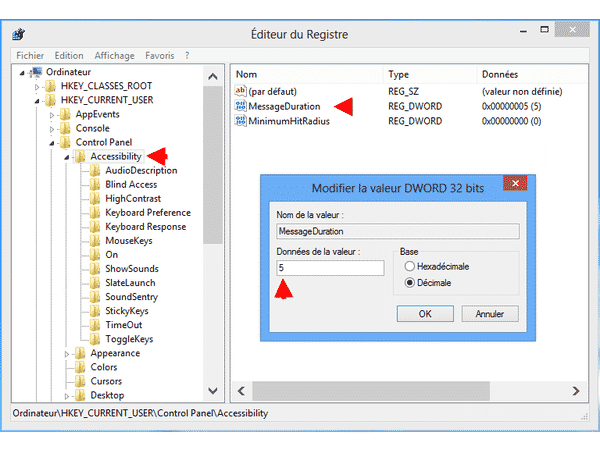Image resolution: width=600 pixels, height=450 pixels.
Task: Open the Favoris menu
Action: [x=160, y=55]
